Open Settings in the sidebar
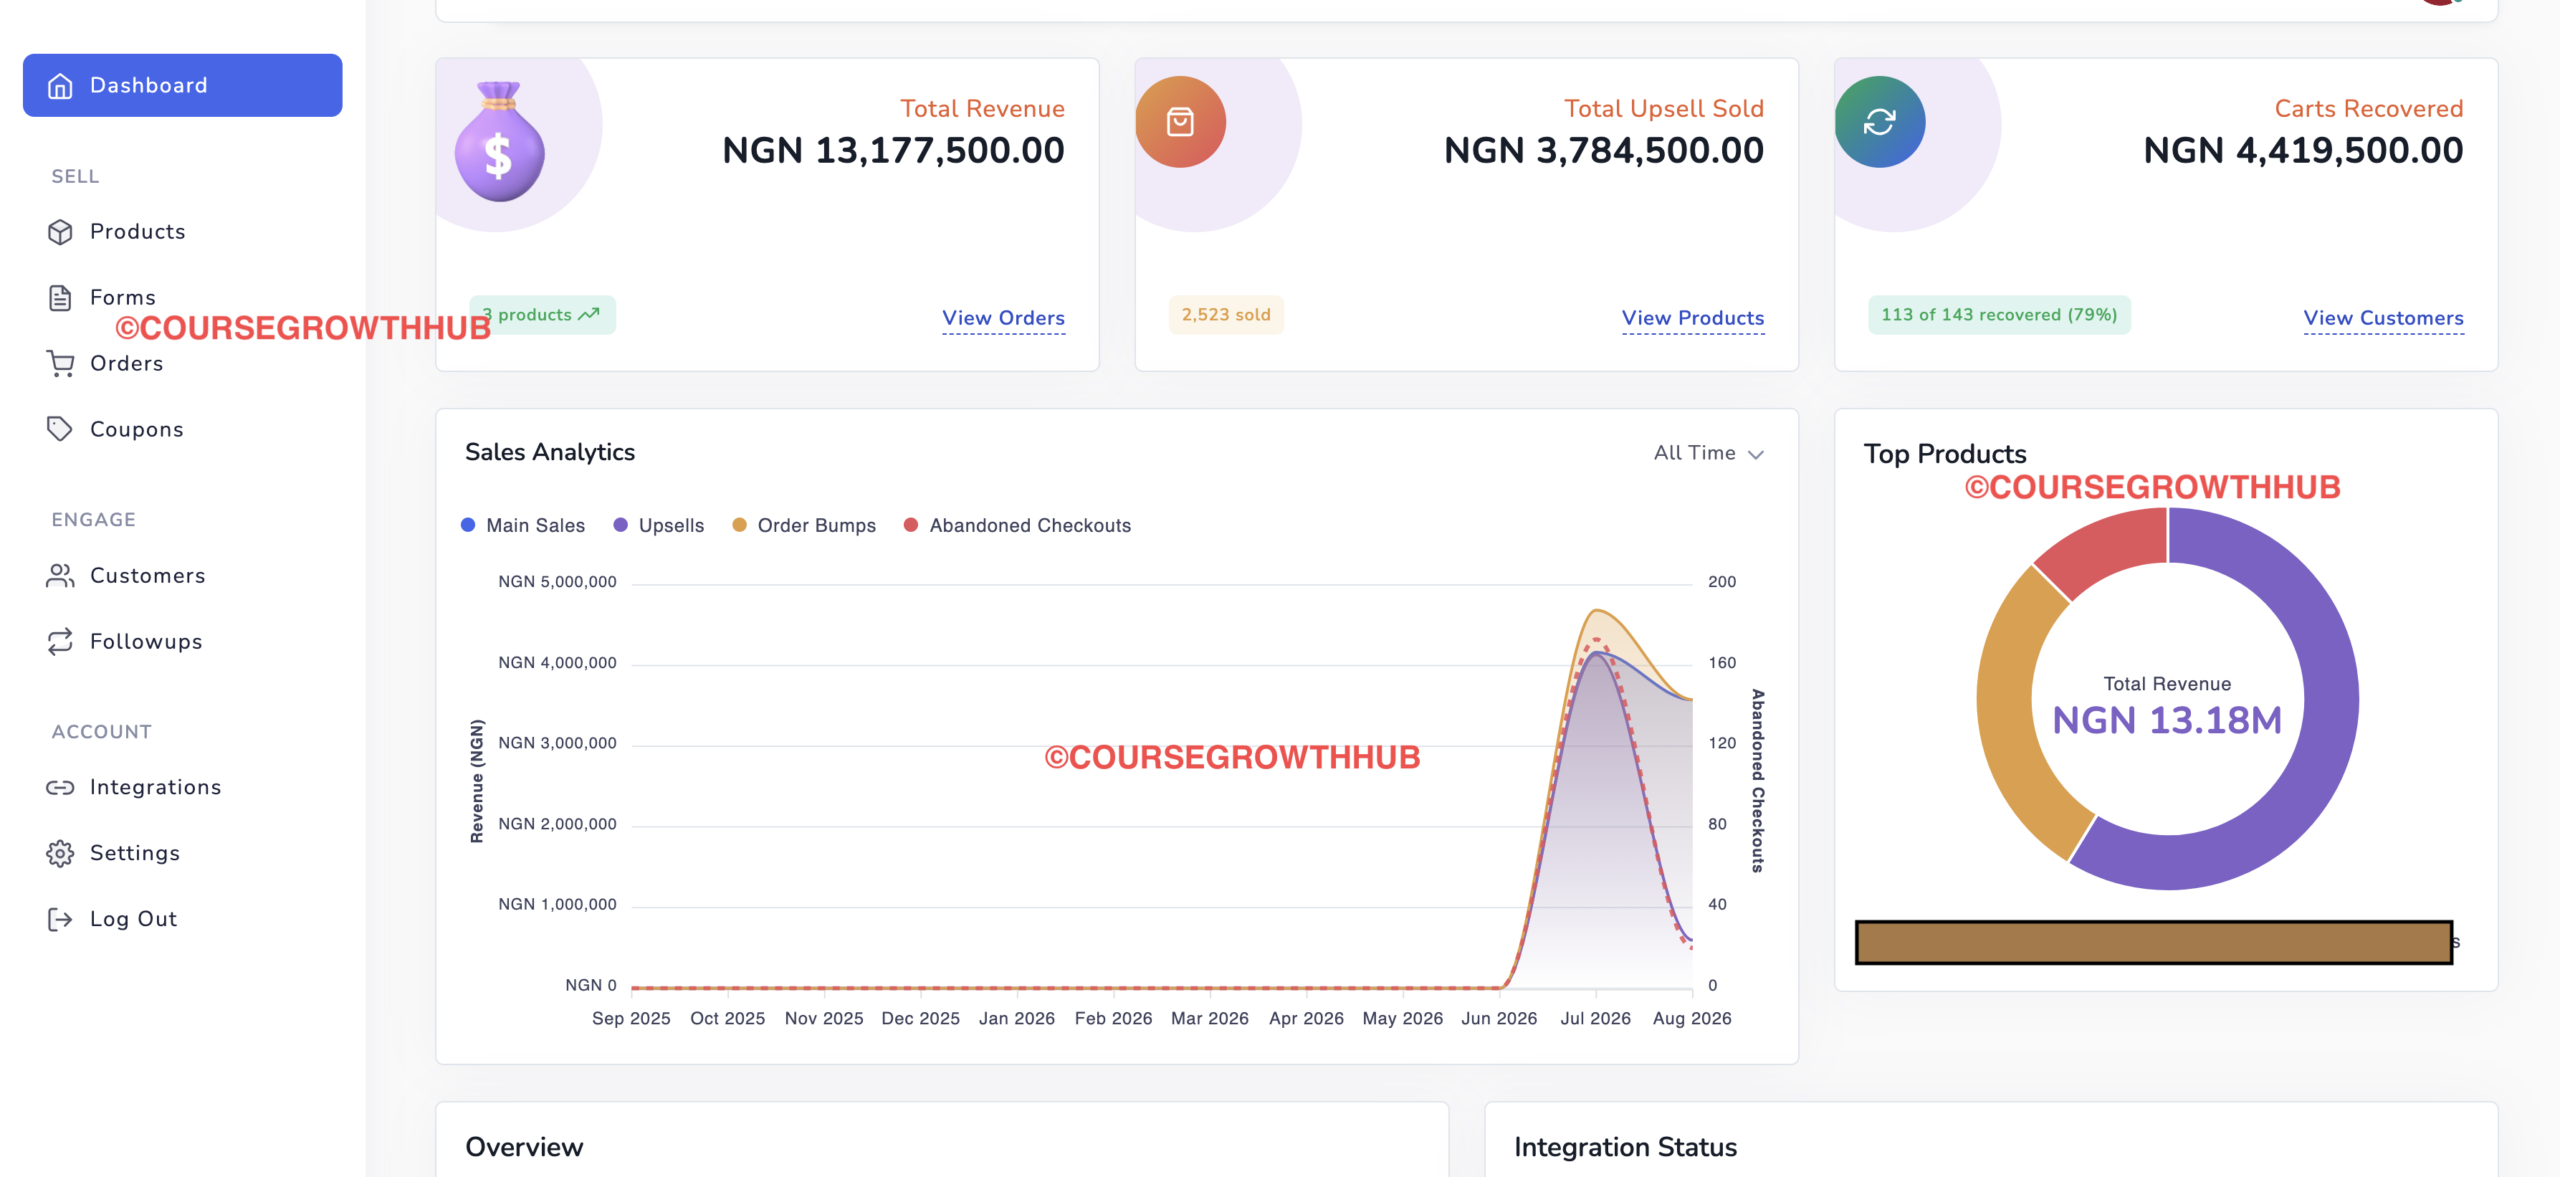 135,853
